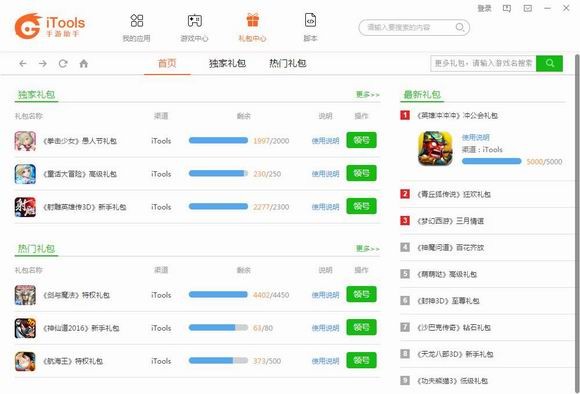The width and height of the screenshot is (580, 394).
Task: Open 使用说明 for 航海王 礼包
Action: pyautogui.click(x=326, y=361)
